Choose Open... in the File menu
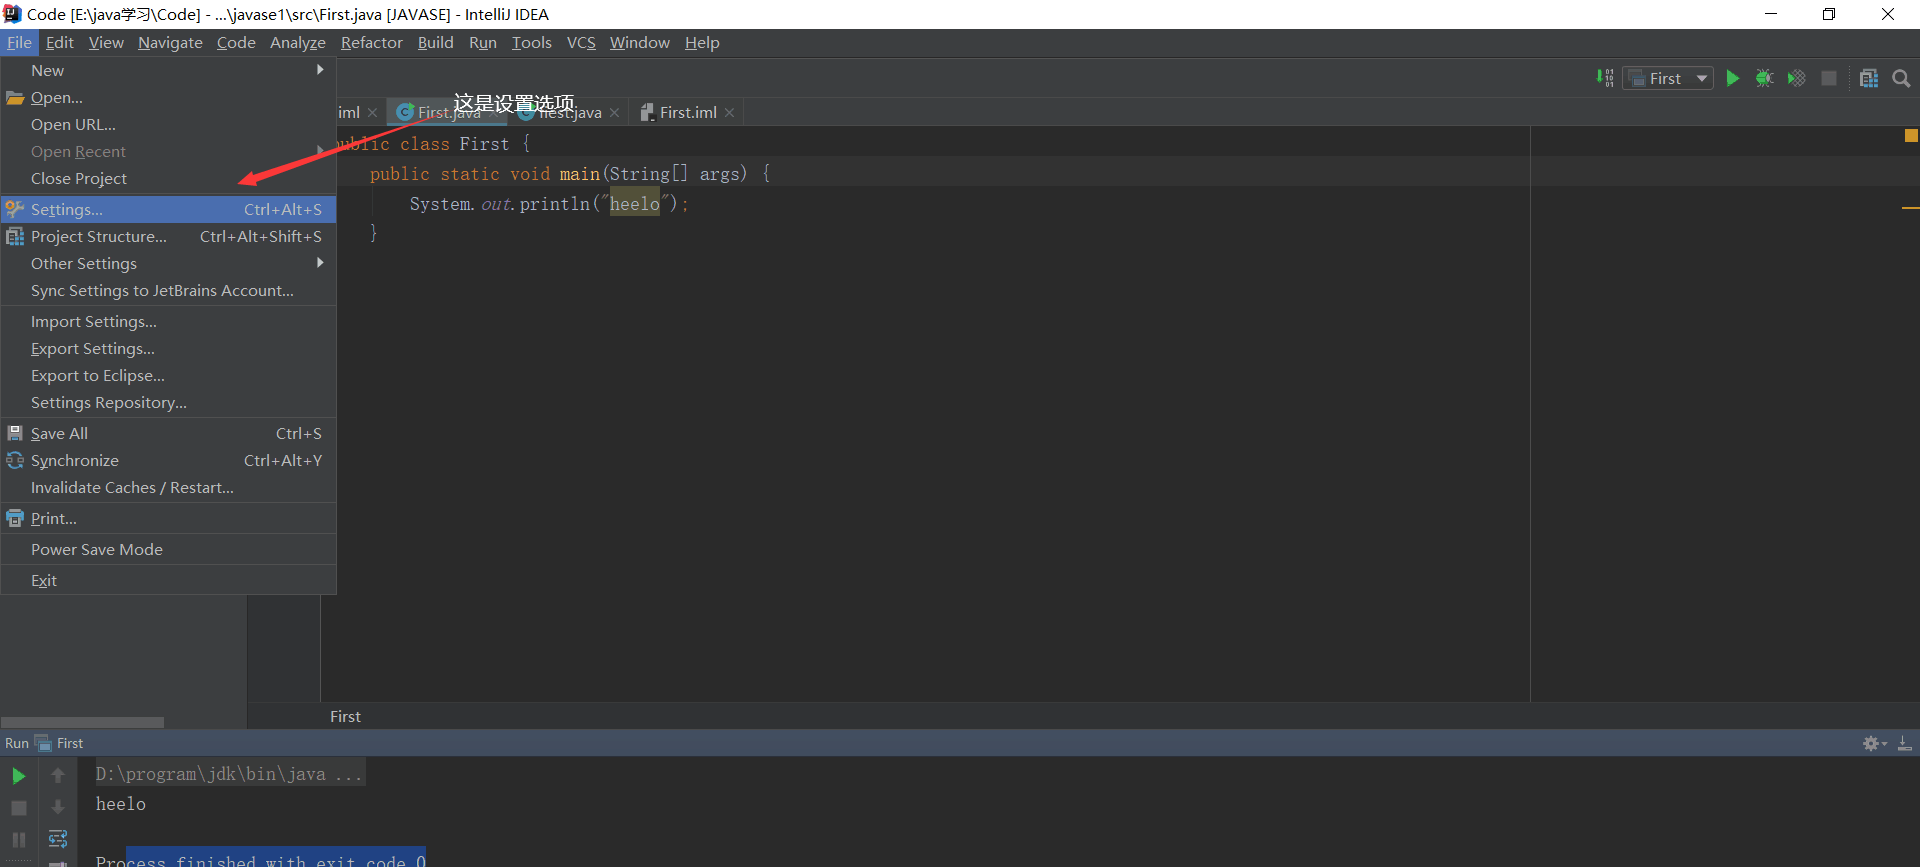This screenshot has width=1920, height=867. 168,97
